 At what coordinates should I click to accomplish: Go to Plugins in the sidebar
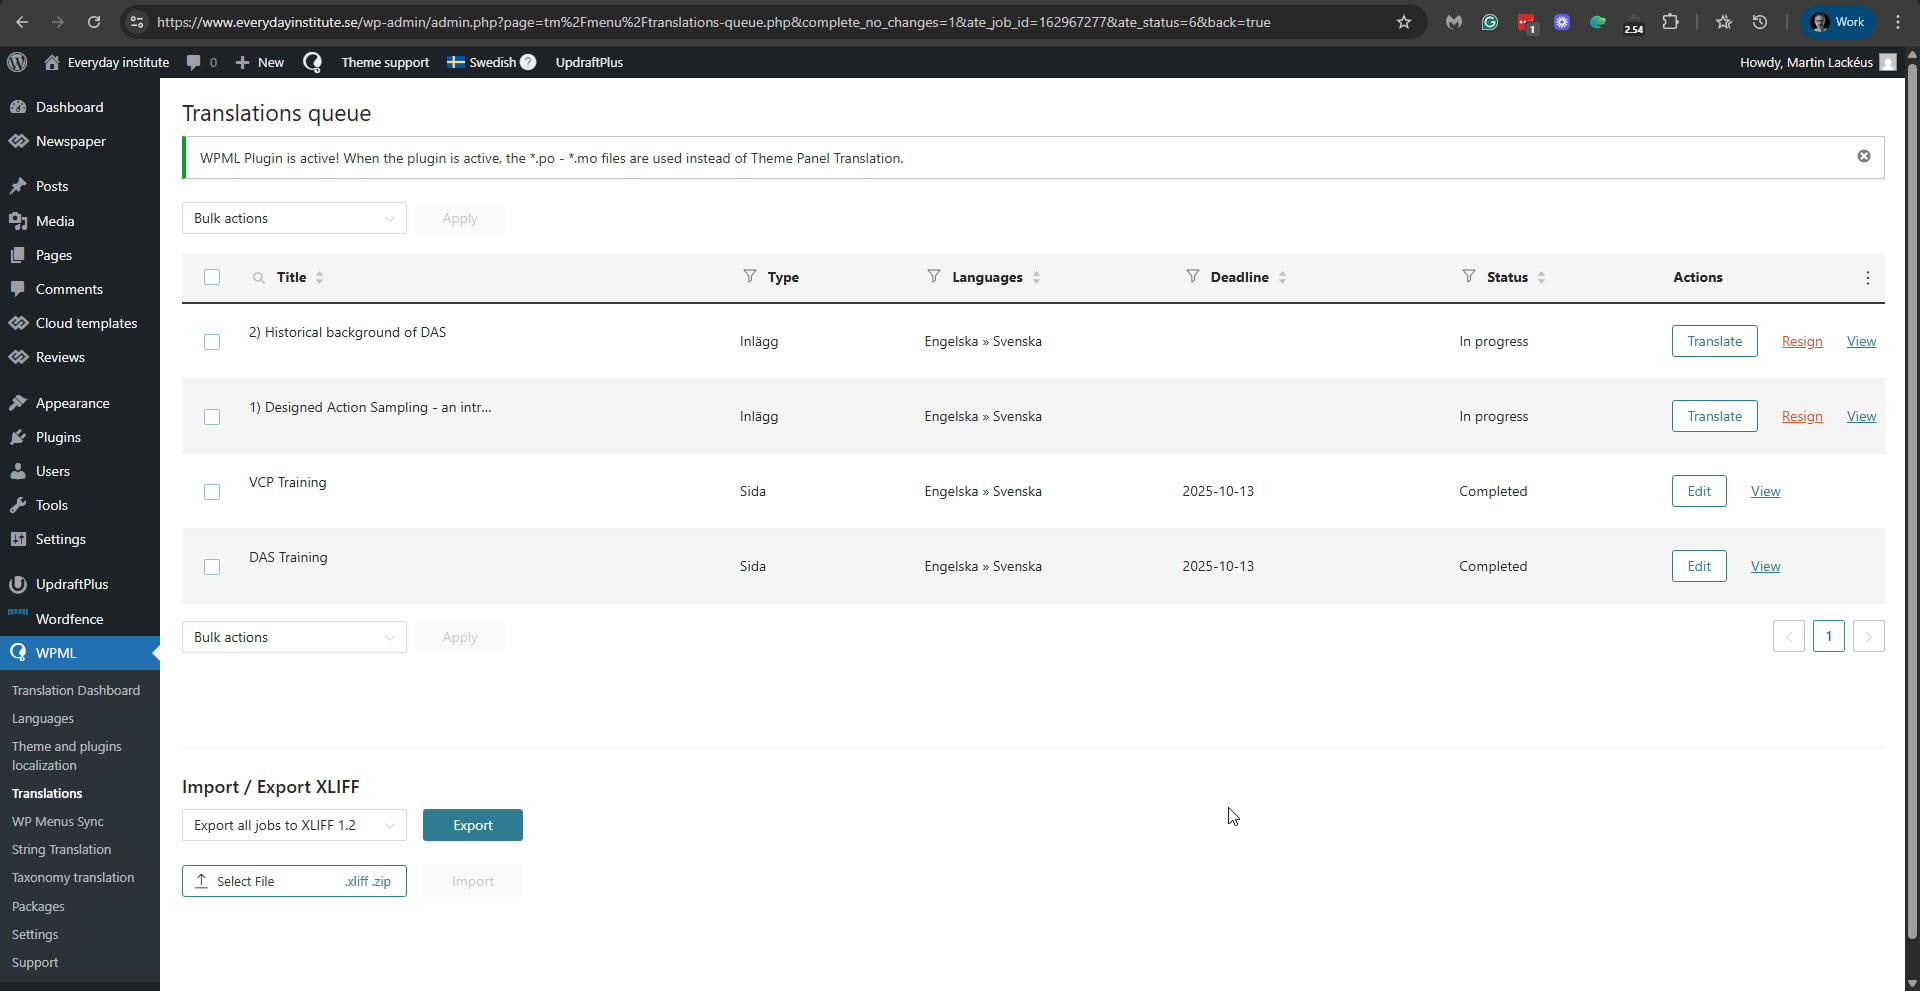pyautogui.click(x=58, y=437)
